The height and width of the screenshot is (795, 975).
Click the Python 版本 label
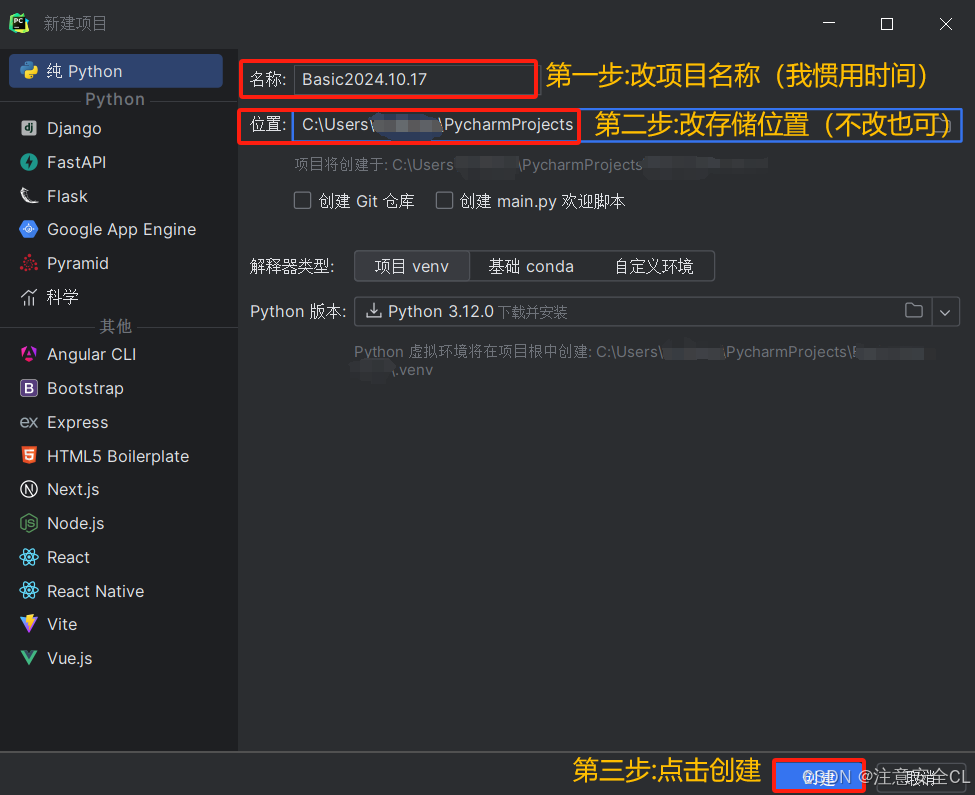298,311
